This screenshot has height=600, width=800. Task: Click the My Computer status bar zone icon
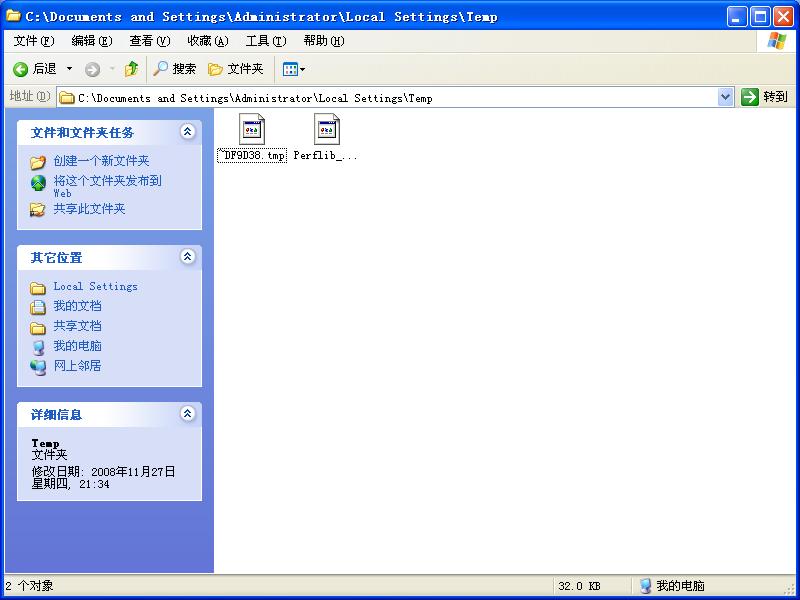(645, 586)
